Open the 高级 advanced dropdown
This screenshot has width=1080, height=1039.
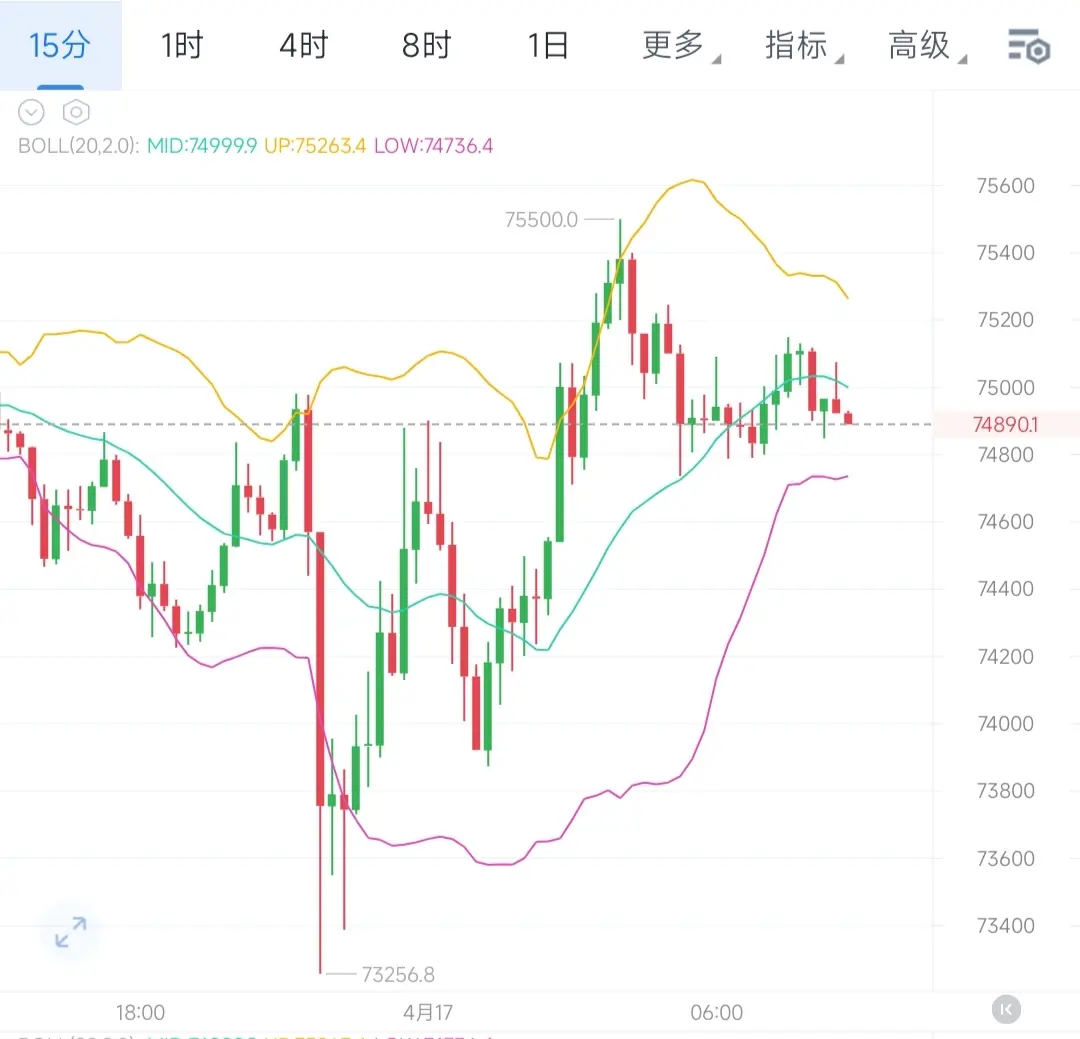(x=926, y=45)
